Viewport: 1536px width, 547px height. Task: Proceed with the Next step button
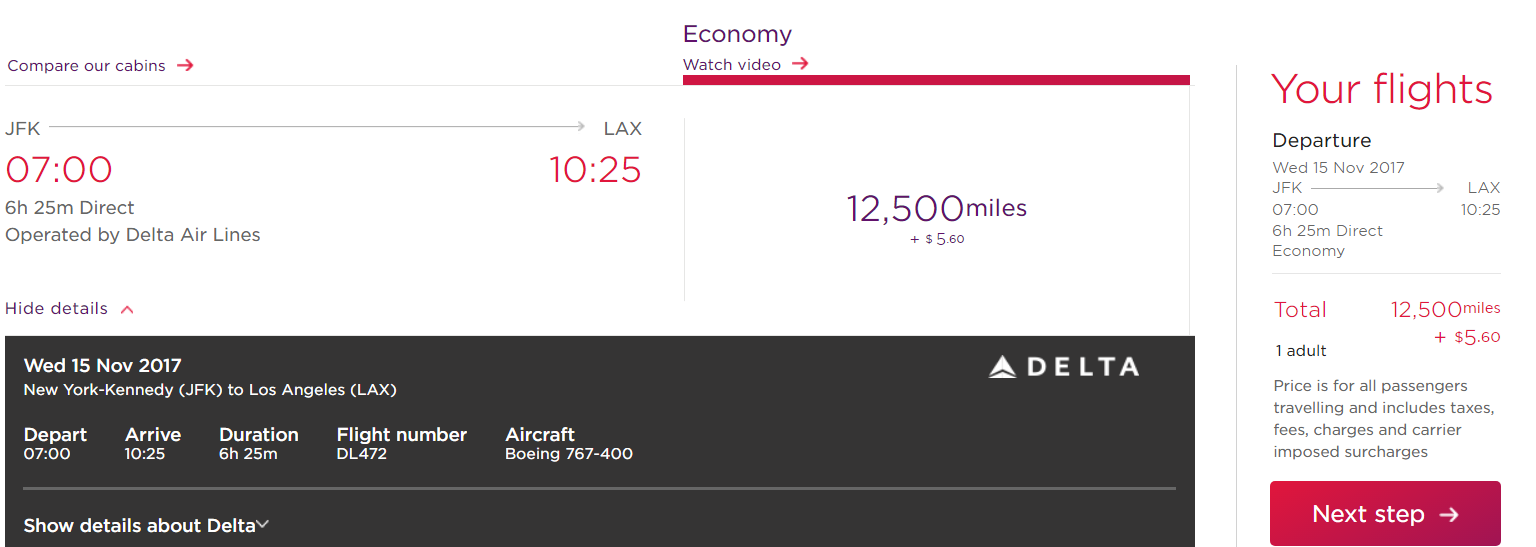click(1385, 514)
